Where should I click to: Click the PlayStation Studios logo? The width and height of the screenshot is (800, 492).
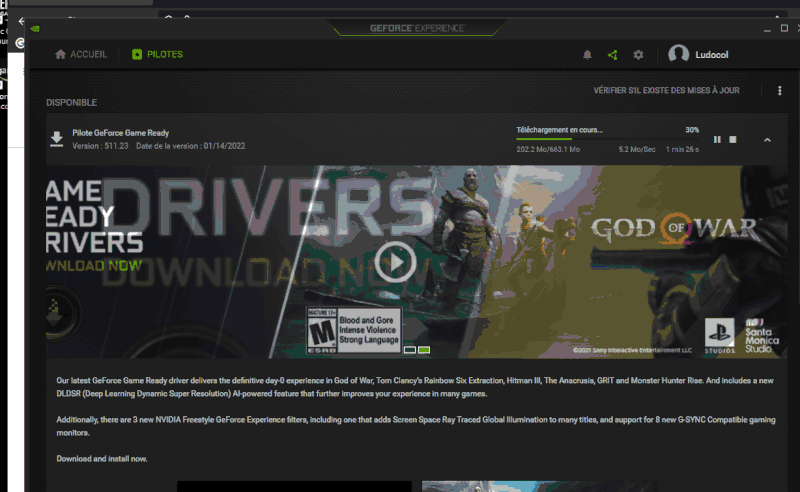point(720,335)
